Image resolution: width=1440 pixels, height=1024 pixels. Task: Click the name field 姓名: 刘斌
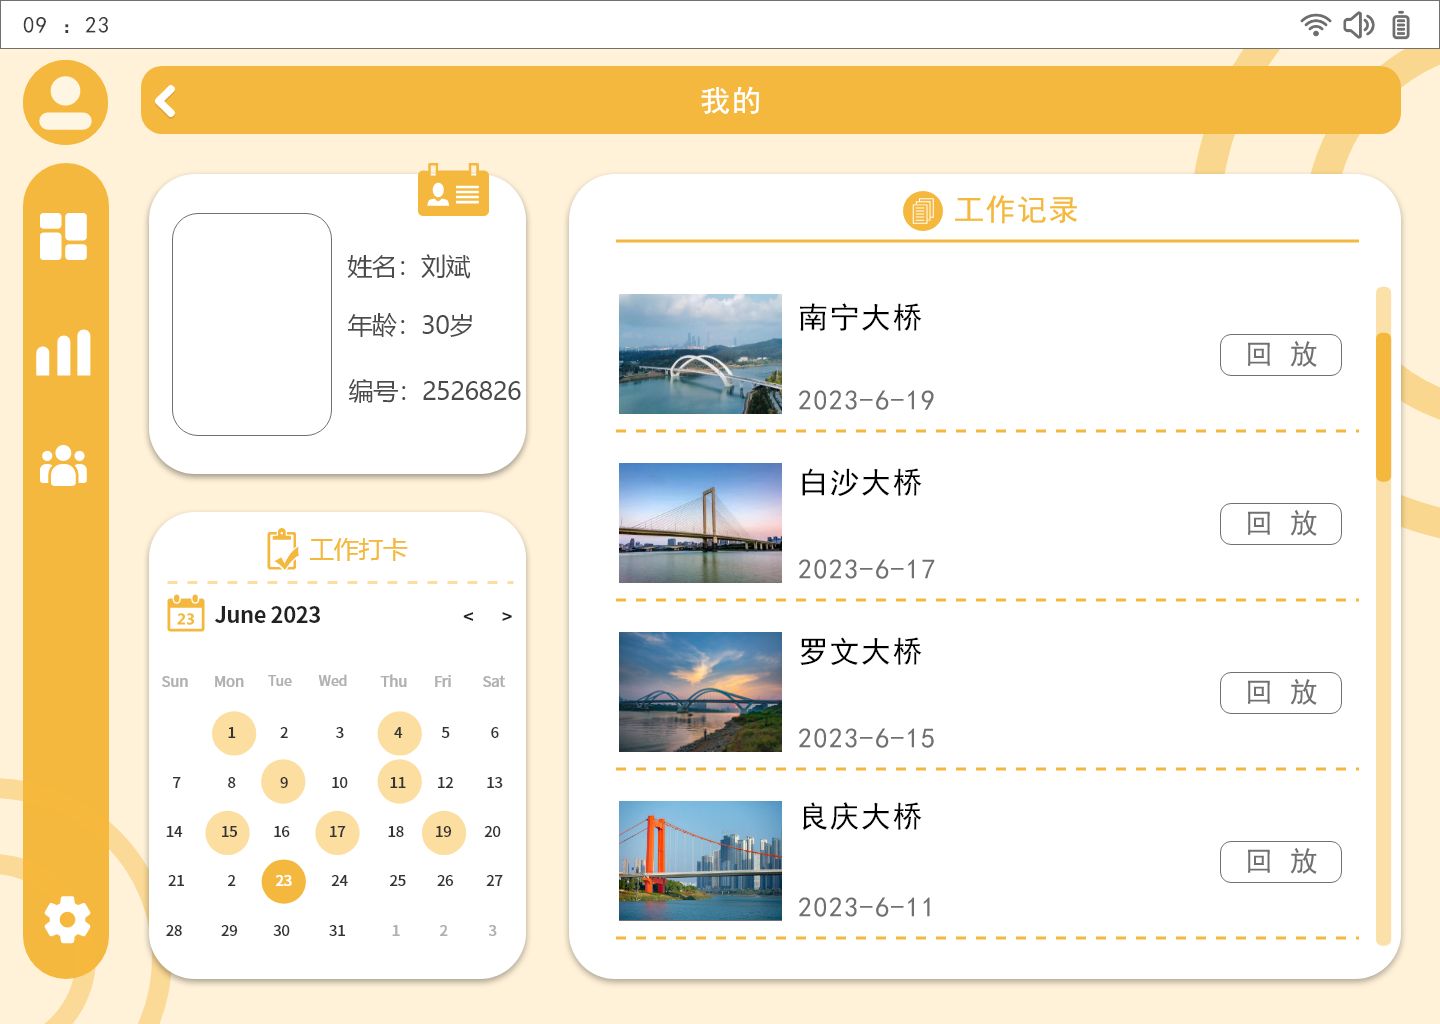[409, 267]
